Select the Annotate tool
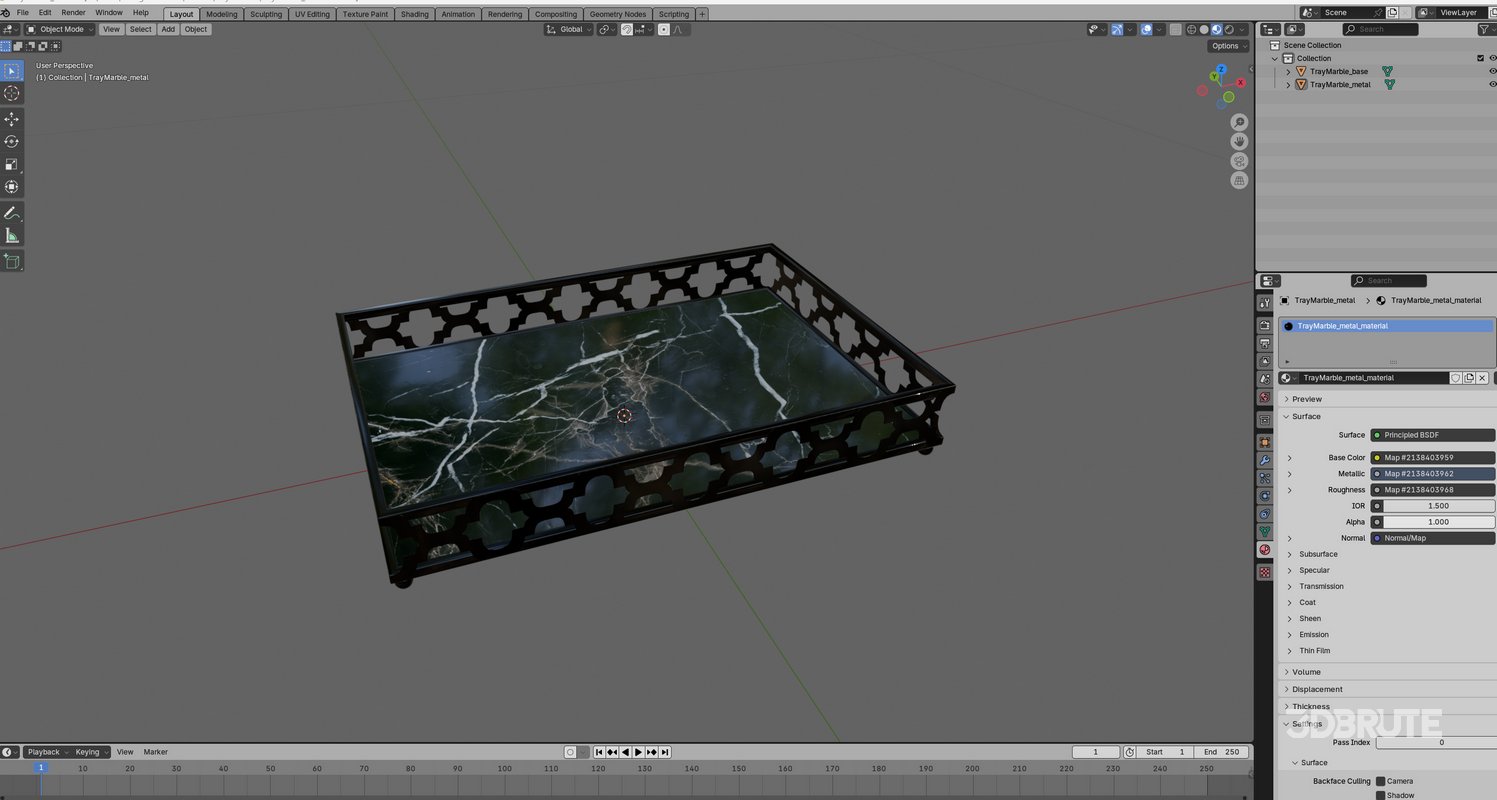The width and height of the screenshot is (1497, 800). click(x=12, y=213)
